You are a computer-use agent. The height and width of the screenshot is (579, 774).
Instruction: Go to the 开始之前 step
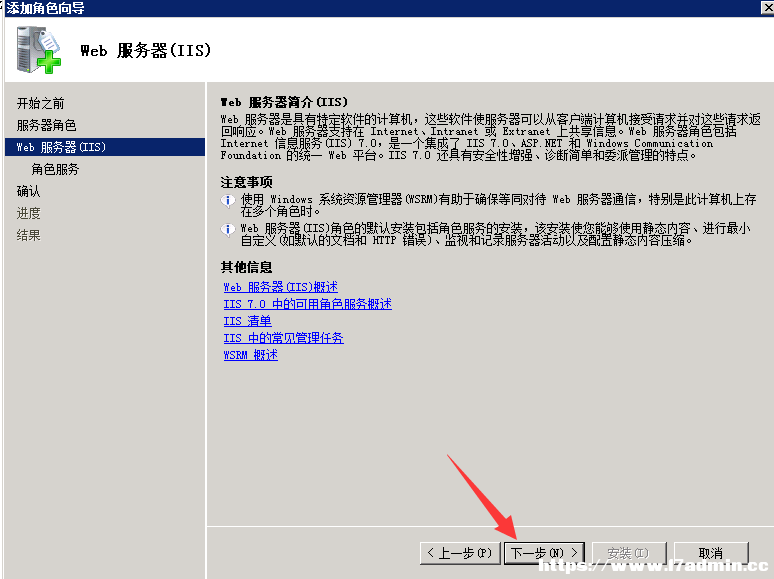(40, 103)
